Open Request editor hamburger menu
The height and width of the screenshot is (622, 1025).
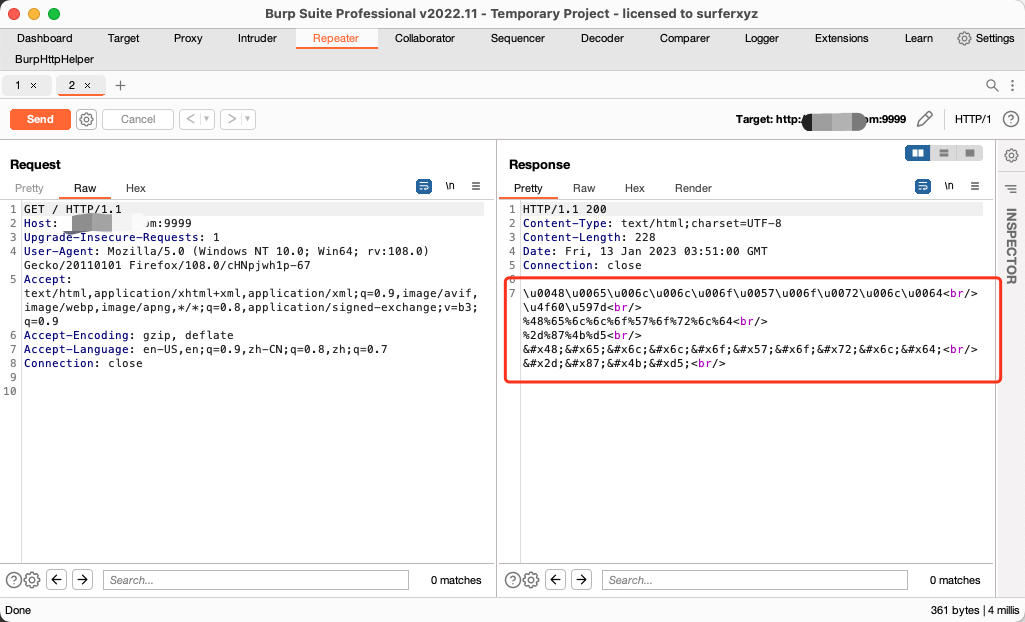click(x=476, y=186)
